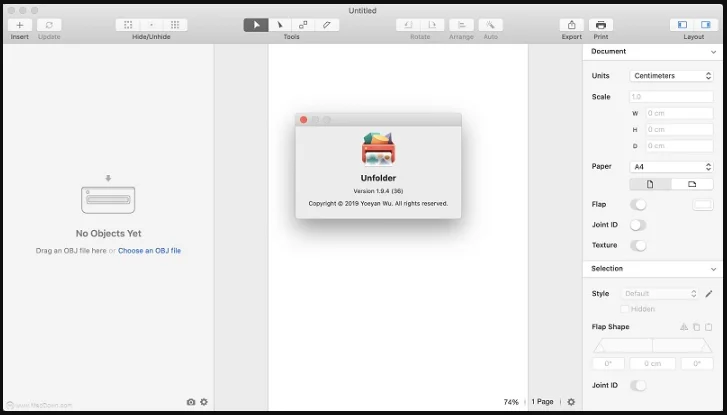Screen dimensions: 727x415
Task: Click the Export share icon
Action: tap(572, 25)
